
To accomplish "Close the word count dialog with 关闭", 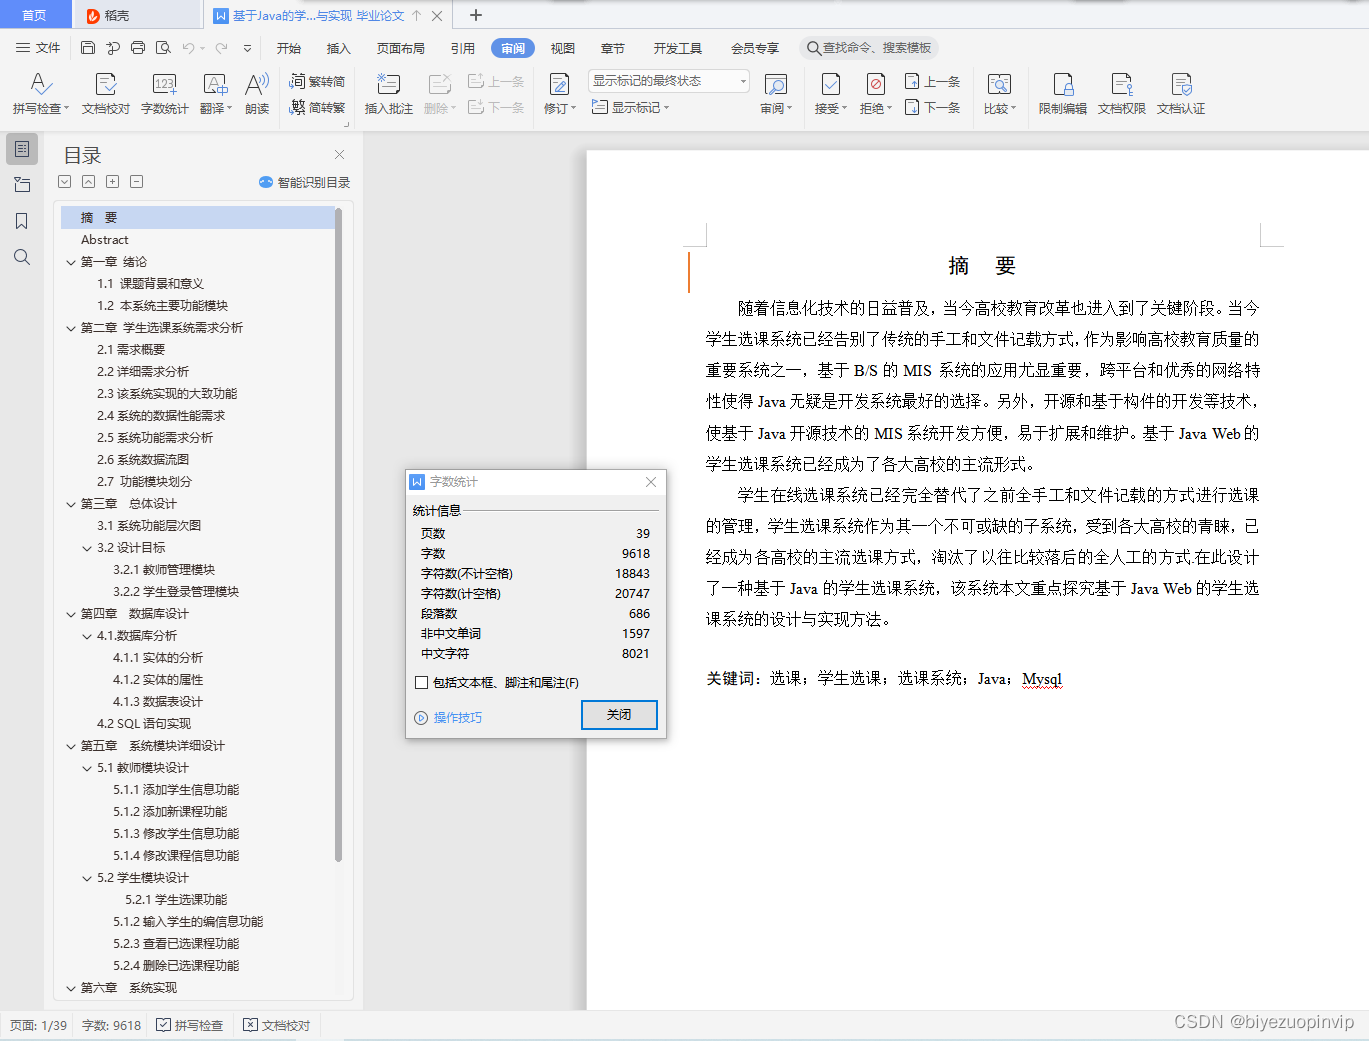I will coord(618,715).
